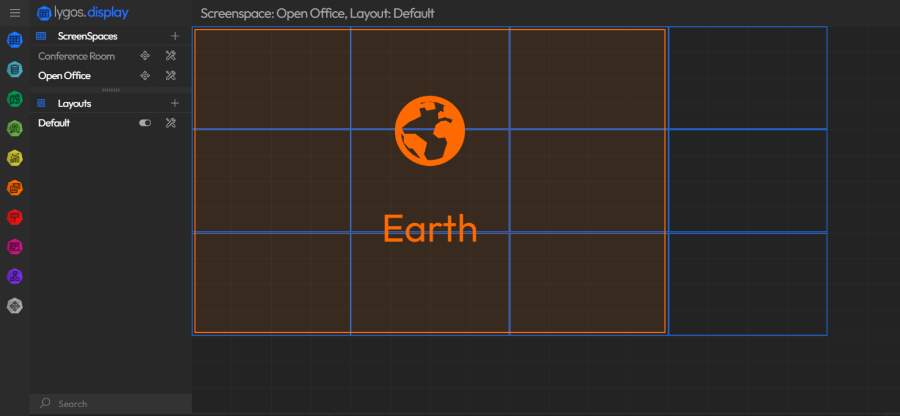Open the light green sidebar icon
The image size is (900, 416).
[x=15, y=129]
